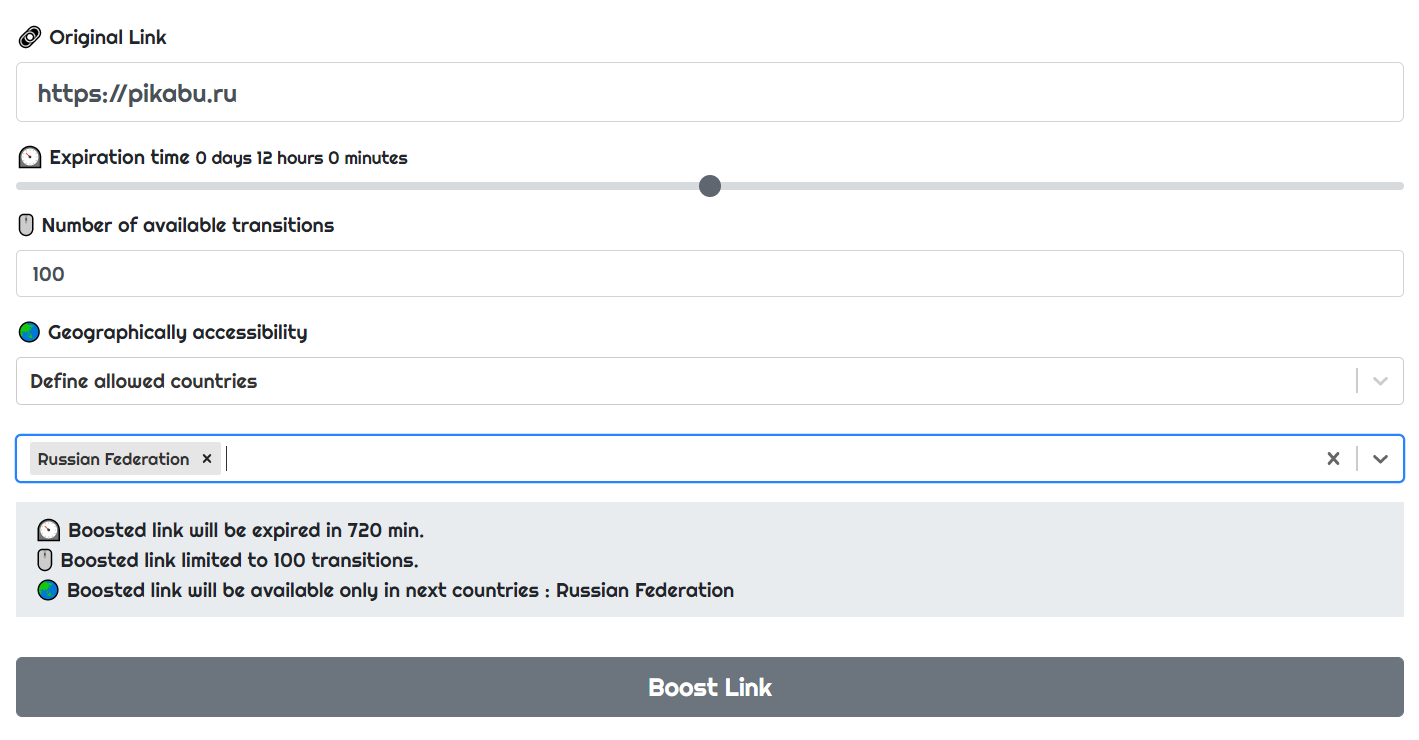Click the mouse icon beside the transitions summary line
The height and width of the screenshot is (740, 1419).
click(47, 560)
